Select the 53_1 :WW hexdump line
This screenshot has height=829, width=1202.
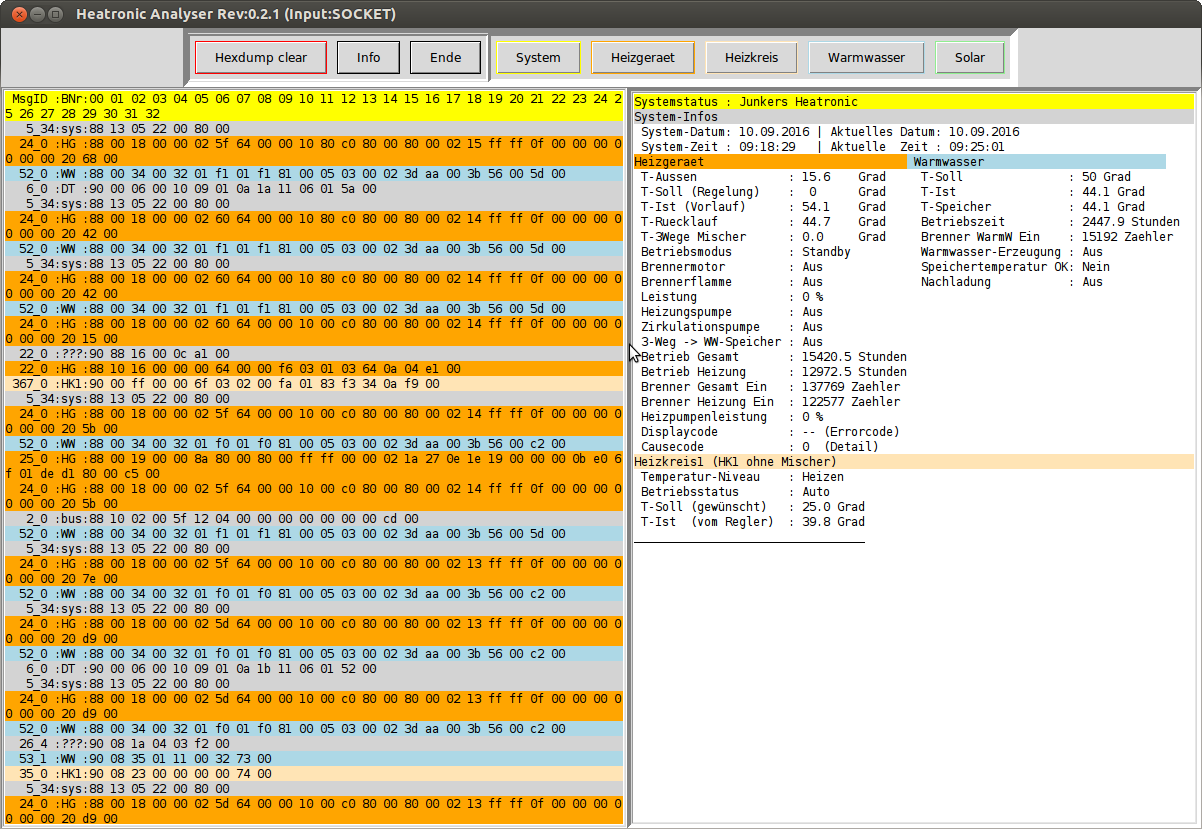314,759
